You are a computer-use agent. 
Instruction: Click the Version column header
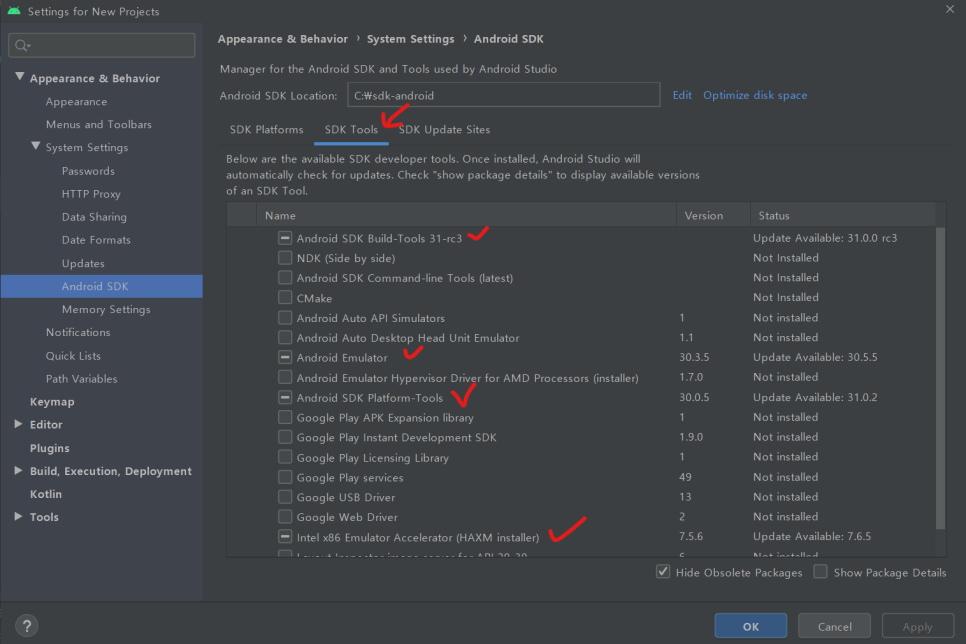pyautogui.click(x=713, y=215)
